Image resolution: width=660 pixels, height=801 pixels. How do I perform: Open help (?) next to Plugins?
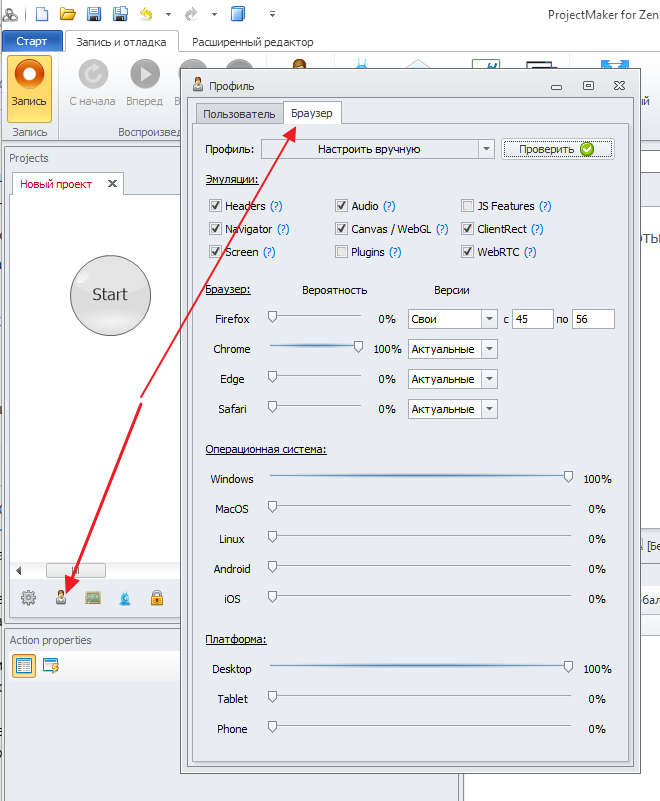point(395,252)
